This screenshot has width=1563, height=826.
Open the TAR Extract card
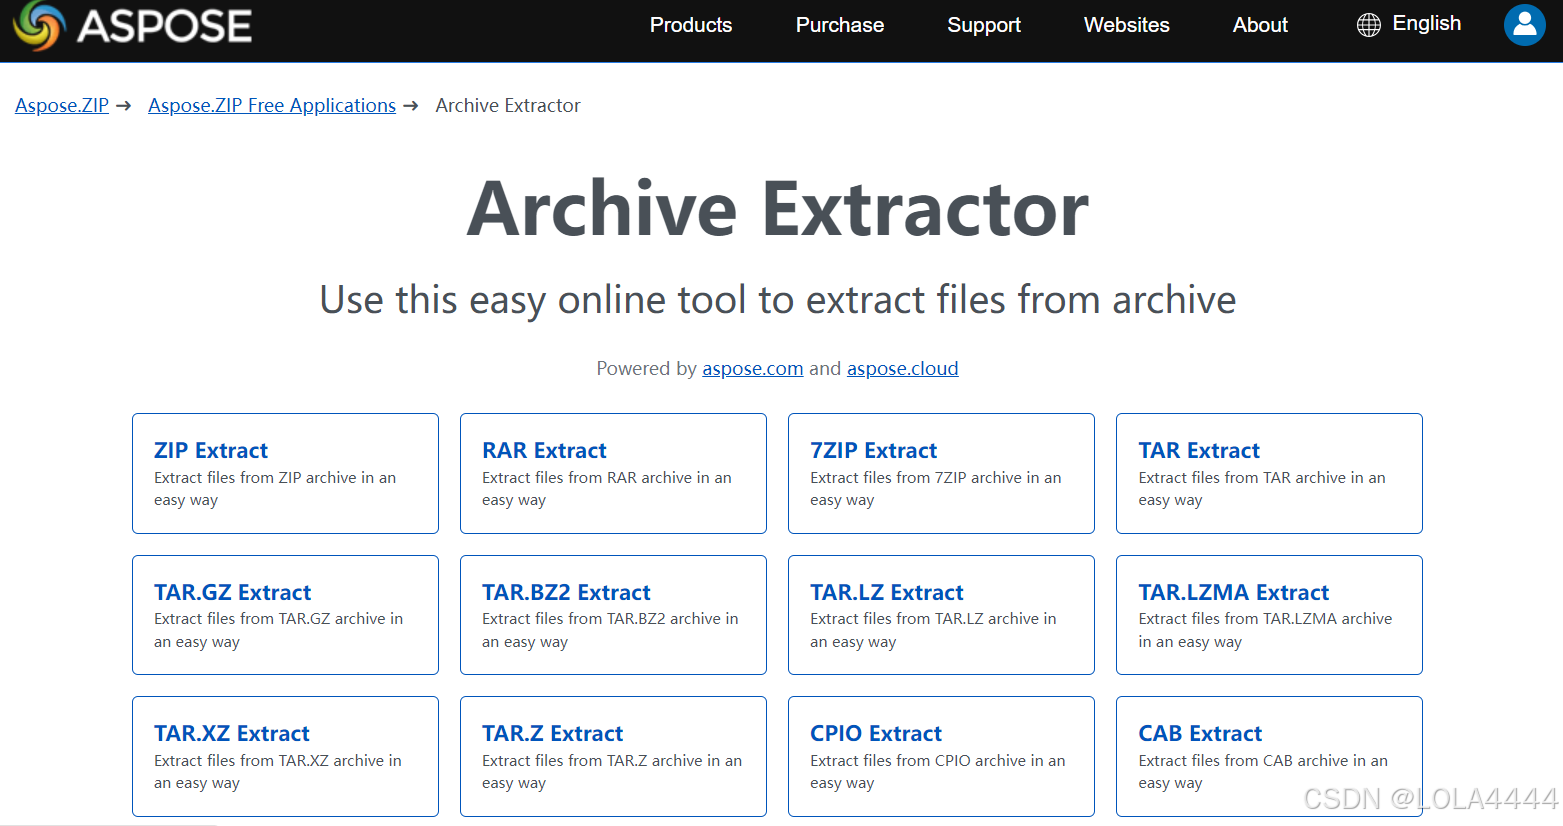1269,473
